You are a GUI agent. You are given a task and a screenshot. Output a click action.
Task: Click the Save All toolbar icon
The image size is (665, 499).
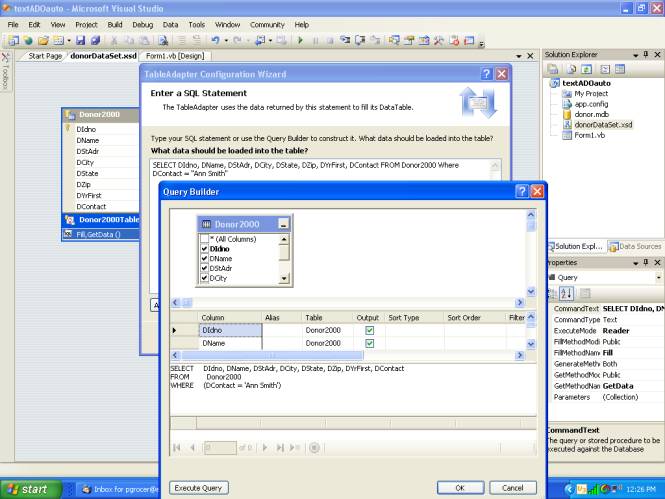coord(95,40)
